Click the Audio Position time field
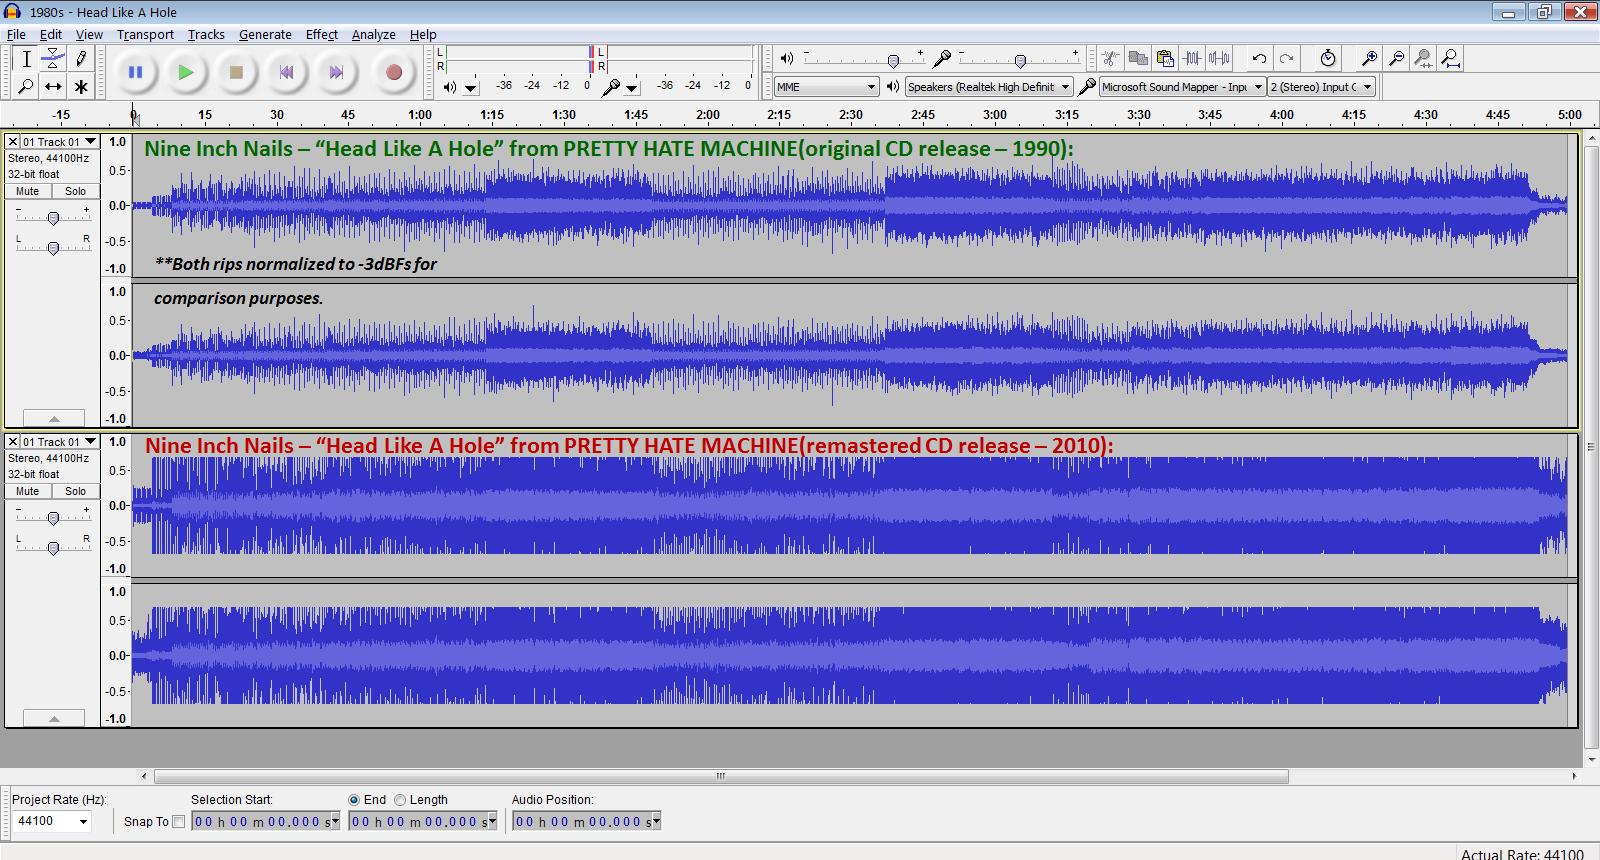Screen dimensions: 1600x860 click(x=585, y=822)
